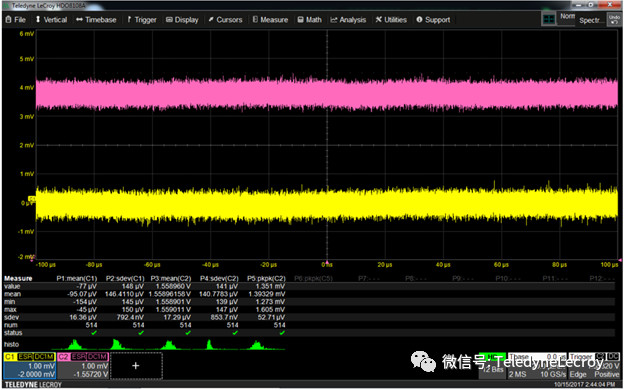
Task: Open the C1 channel descriptor box
Action: click(x=30, y=365)
